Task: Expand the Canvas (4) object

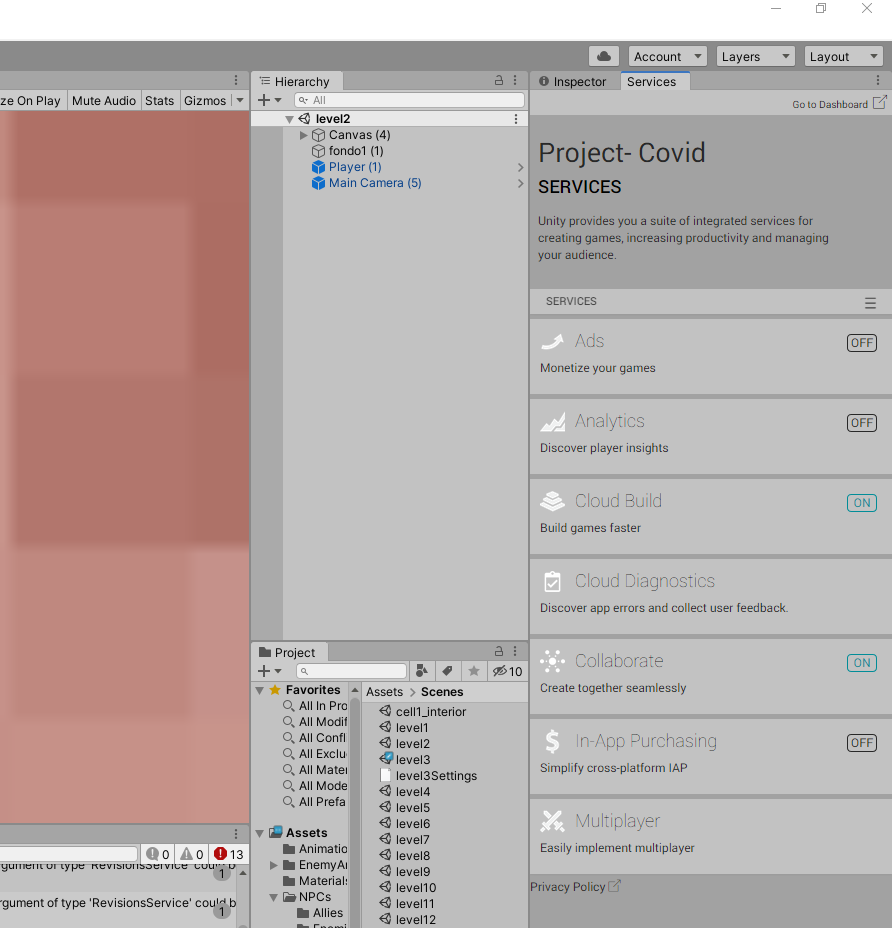Action: click(304, 135)
